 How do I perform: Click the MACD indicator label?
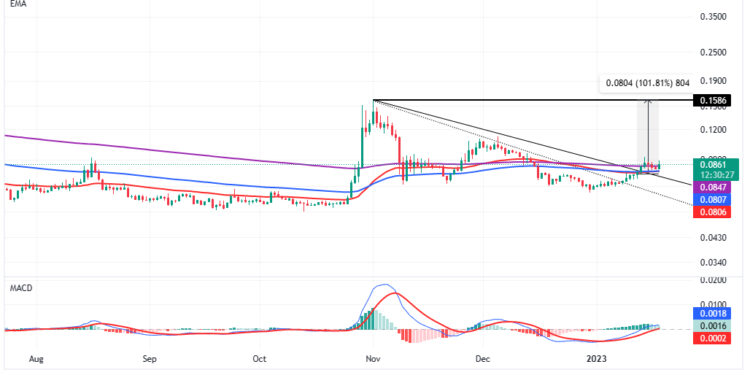[21, 289]
